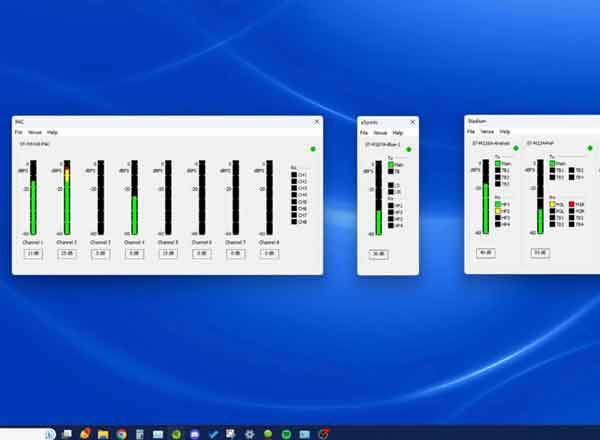Open Venue menu in PAC window
The width and height of the screenshot is (600, 440).
35,132
